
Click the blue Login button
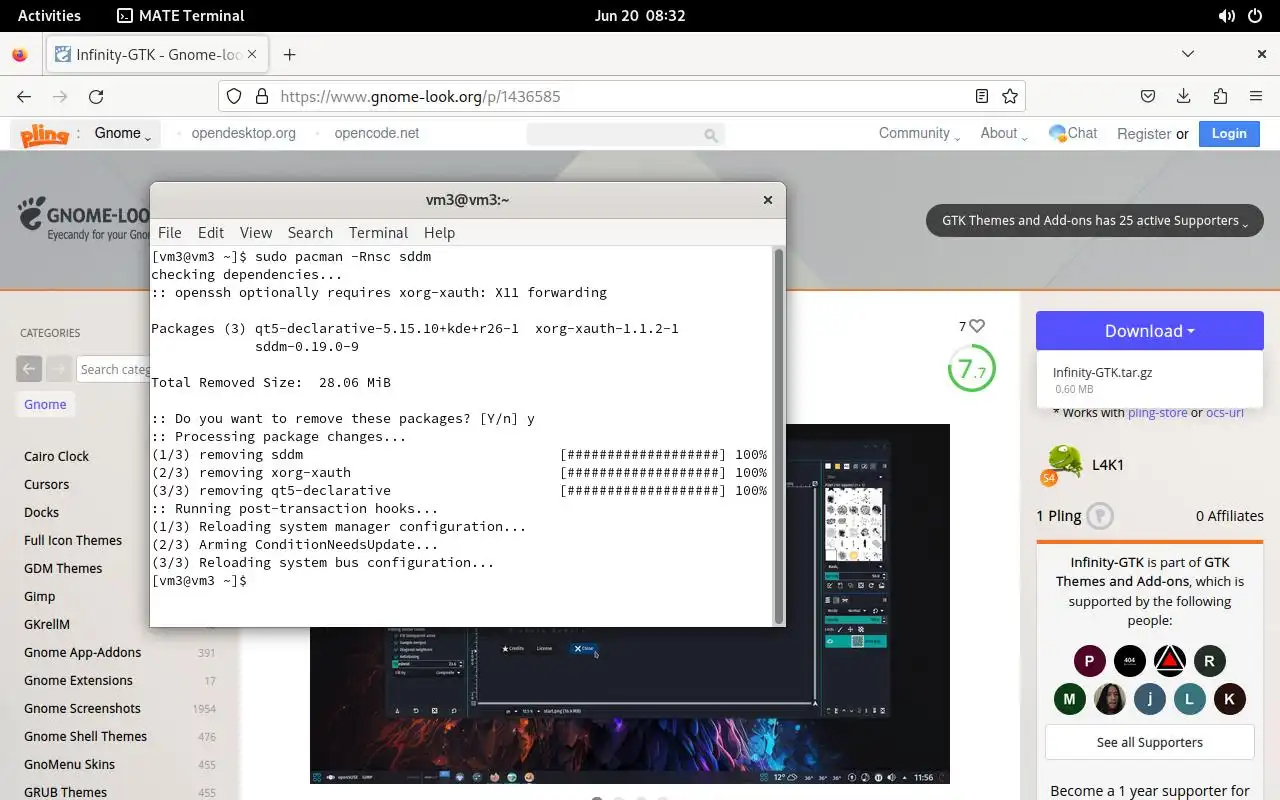pyautogui.click(x=1229, y=133)
